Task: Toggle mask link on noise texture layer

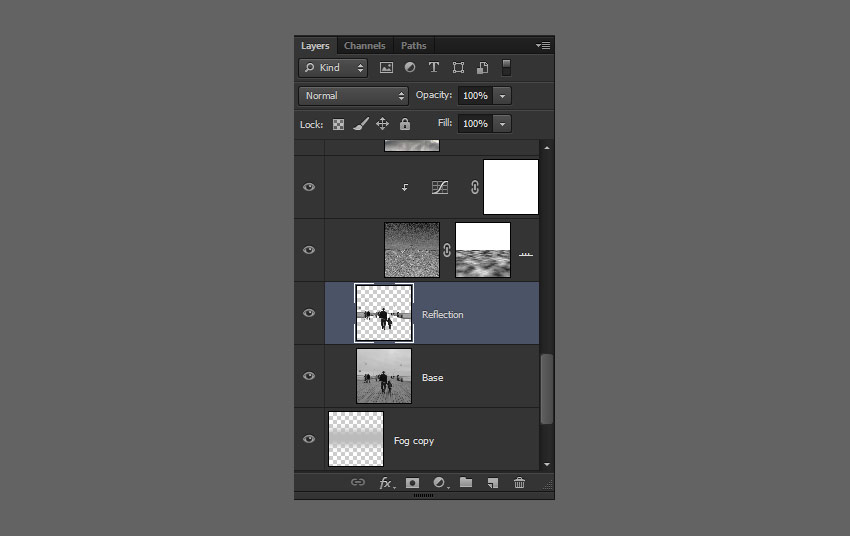Action: point(447,250)
